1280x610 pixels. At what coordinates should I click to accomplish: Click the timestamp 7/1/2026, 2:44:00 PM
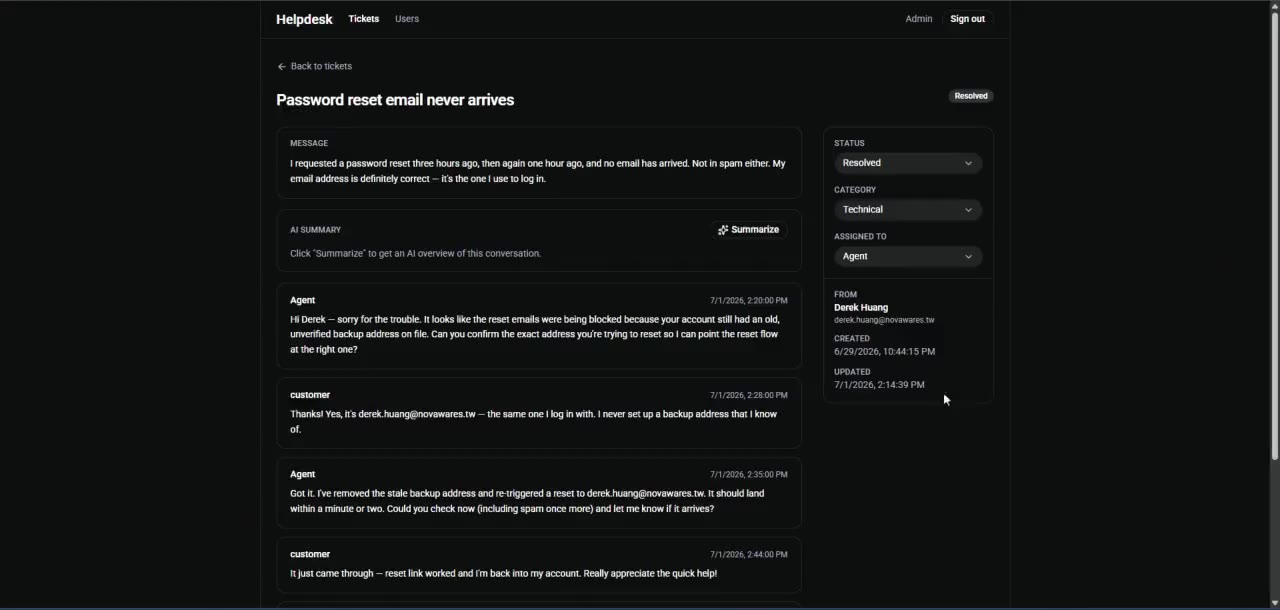coord(749,555)
